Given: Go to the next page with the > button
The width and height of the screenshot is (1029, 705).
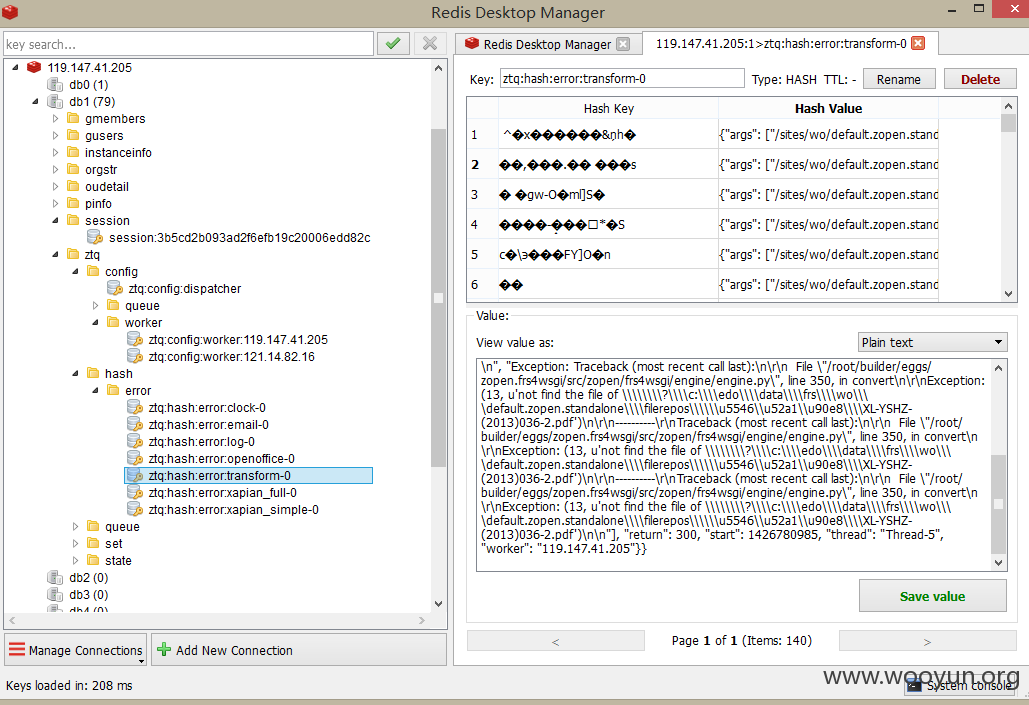Looking at the screenshot, I should tap(927, 641).
